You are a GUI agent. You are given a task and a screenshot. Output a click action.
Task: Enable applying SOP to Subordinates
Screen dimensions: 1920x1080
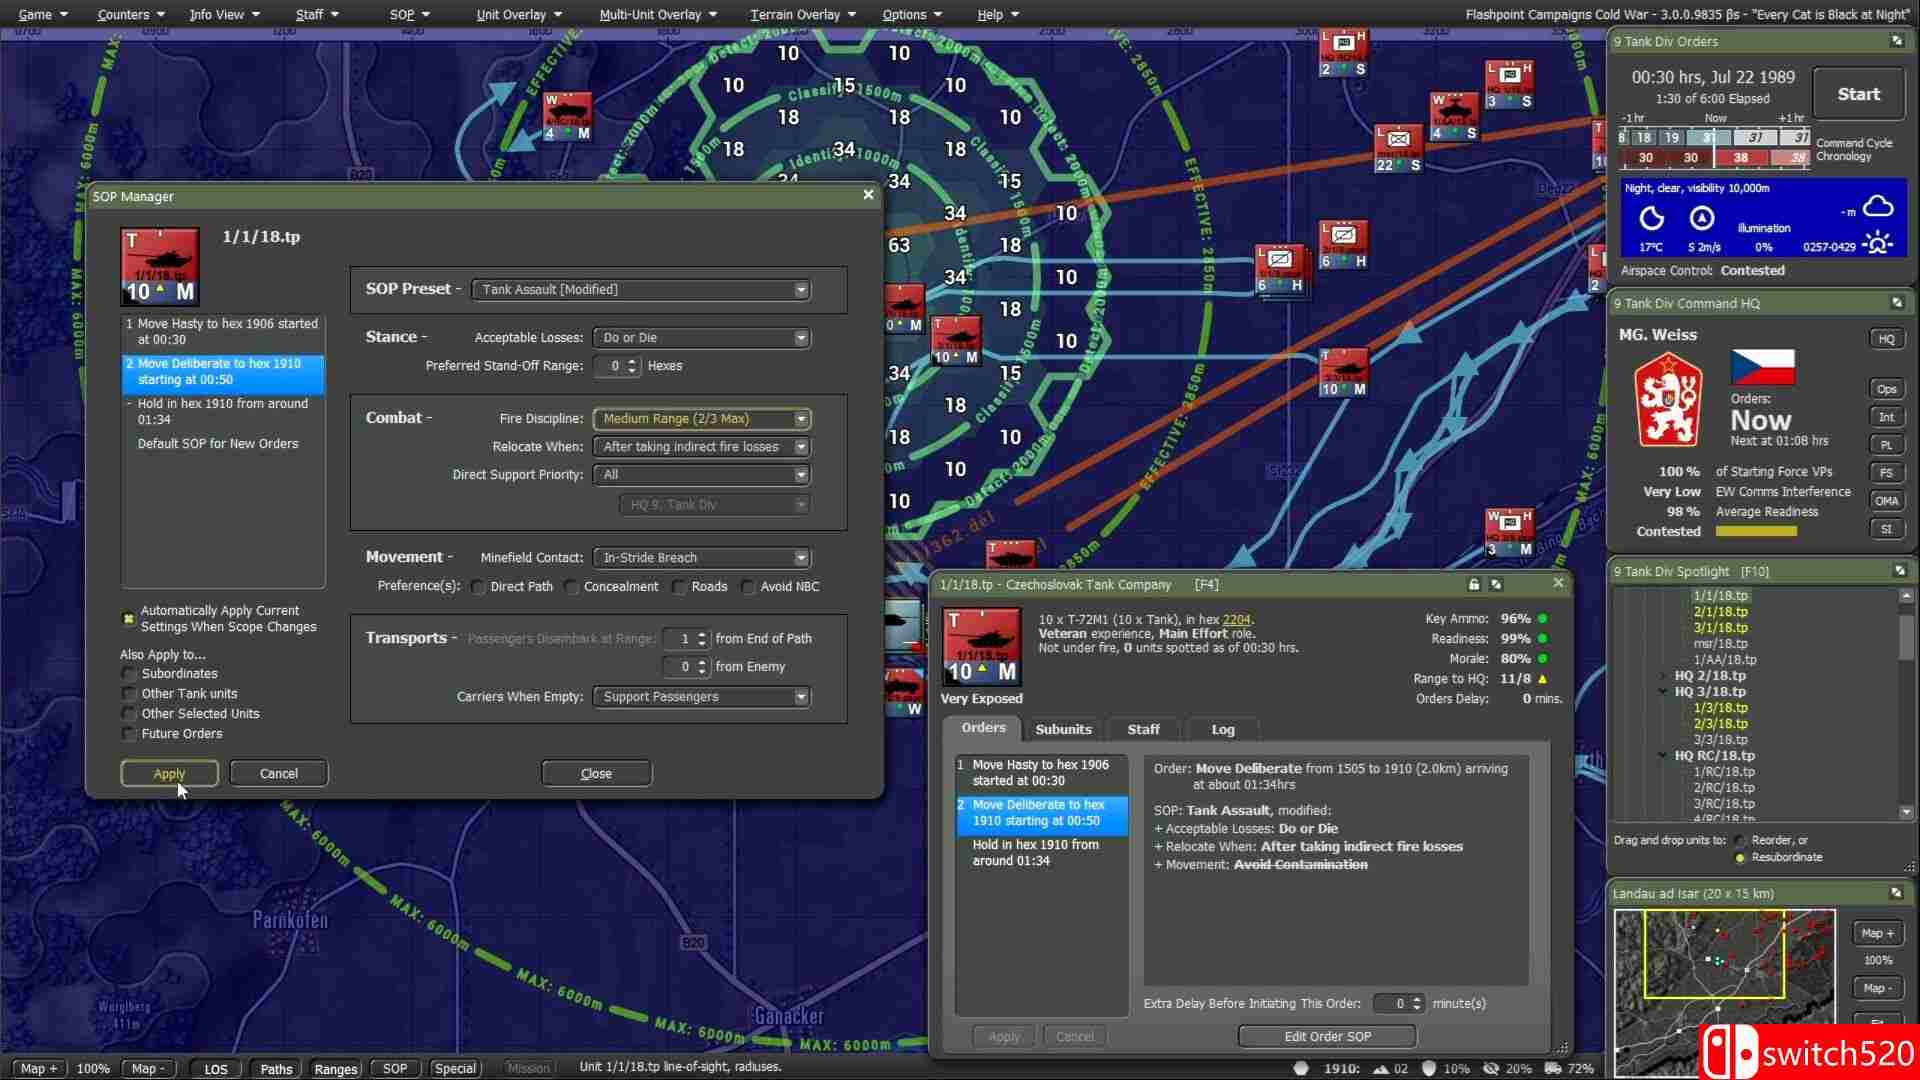tap(129, 673)
